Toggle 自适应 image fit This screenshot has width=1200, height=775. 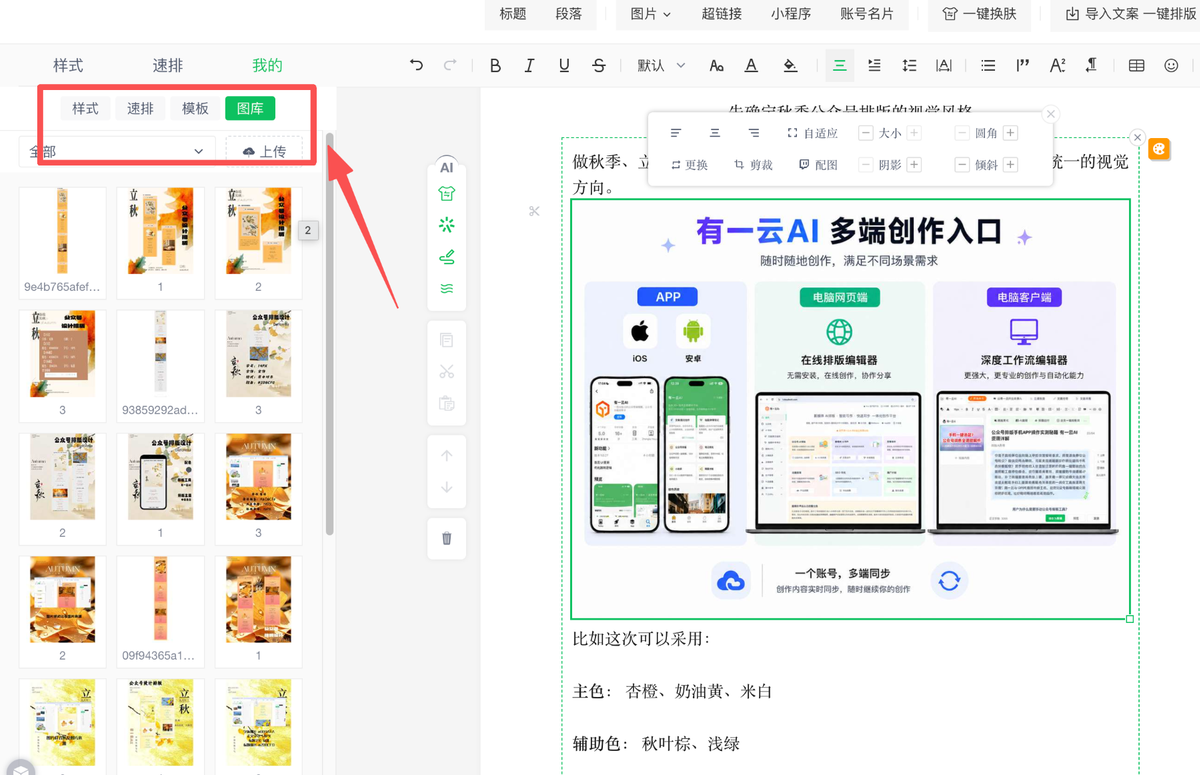[812, 133]
